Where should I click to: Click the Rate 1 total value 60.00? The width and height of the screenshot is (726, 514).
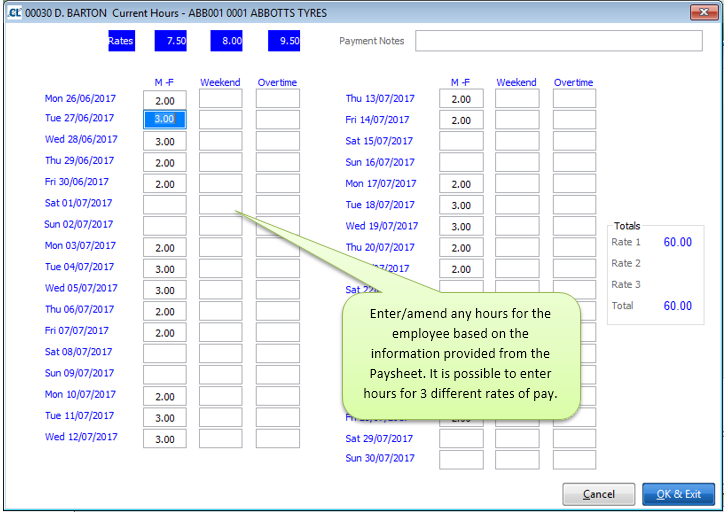(677, 242)
